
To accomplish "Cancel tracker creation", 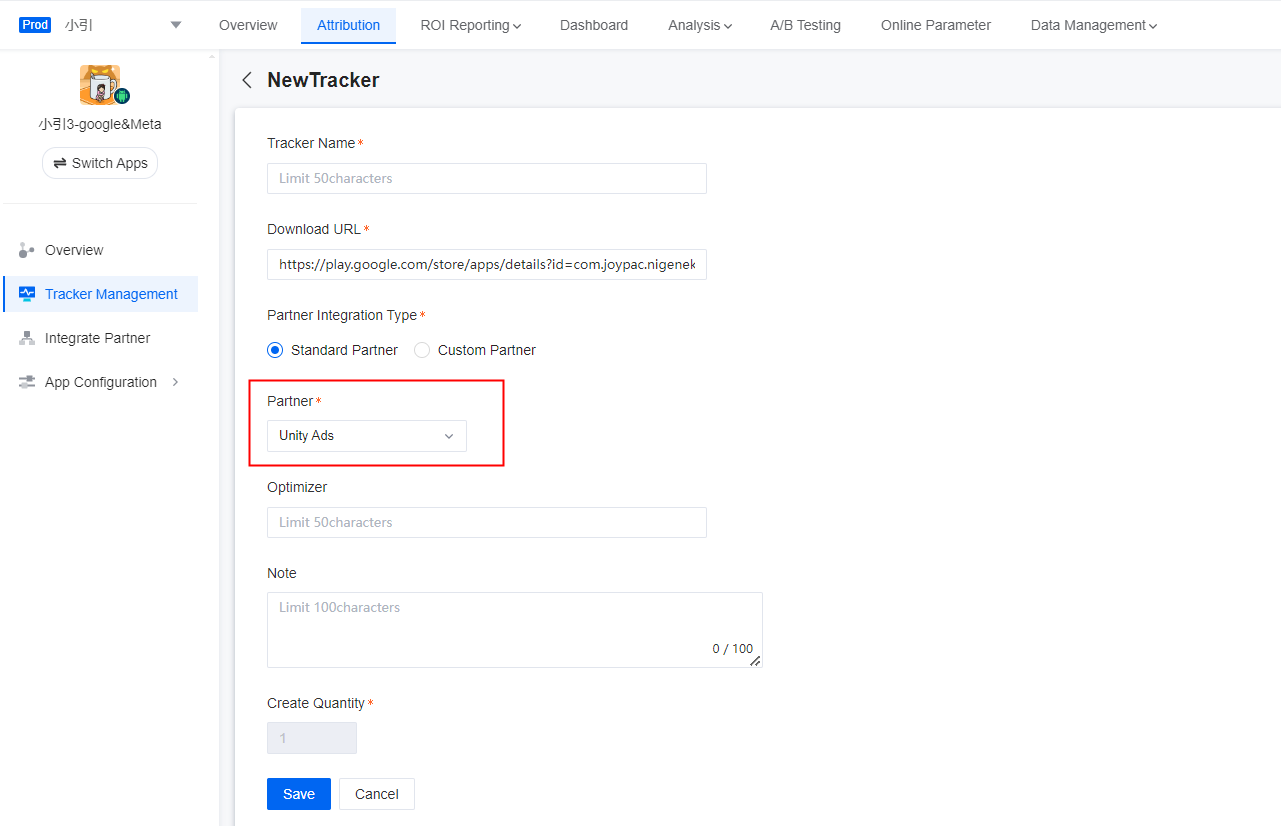I will pos(376,793).
